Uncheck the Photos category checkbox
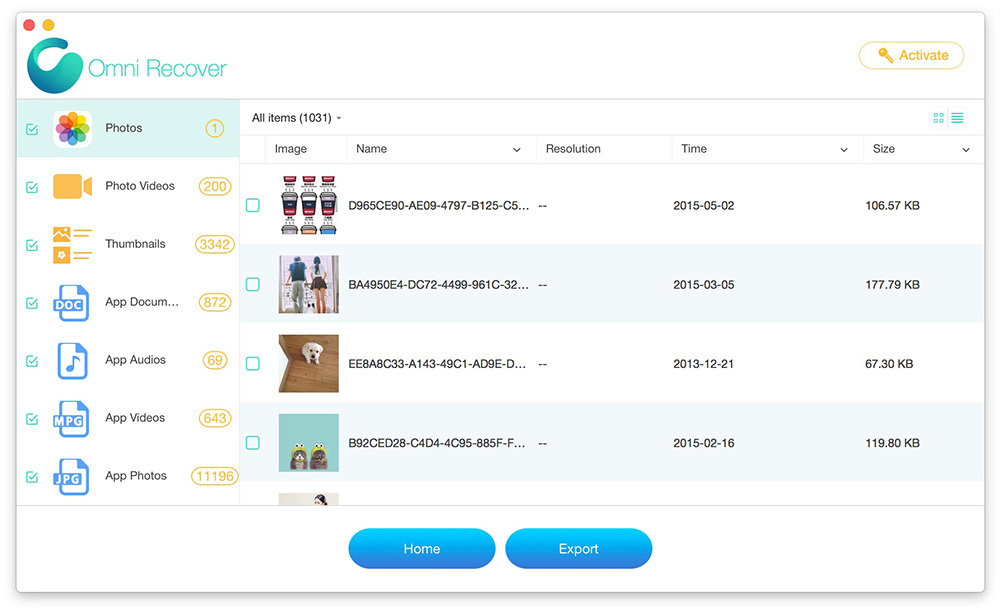 tap(32, 130)
